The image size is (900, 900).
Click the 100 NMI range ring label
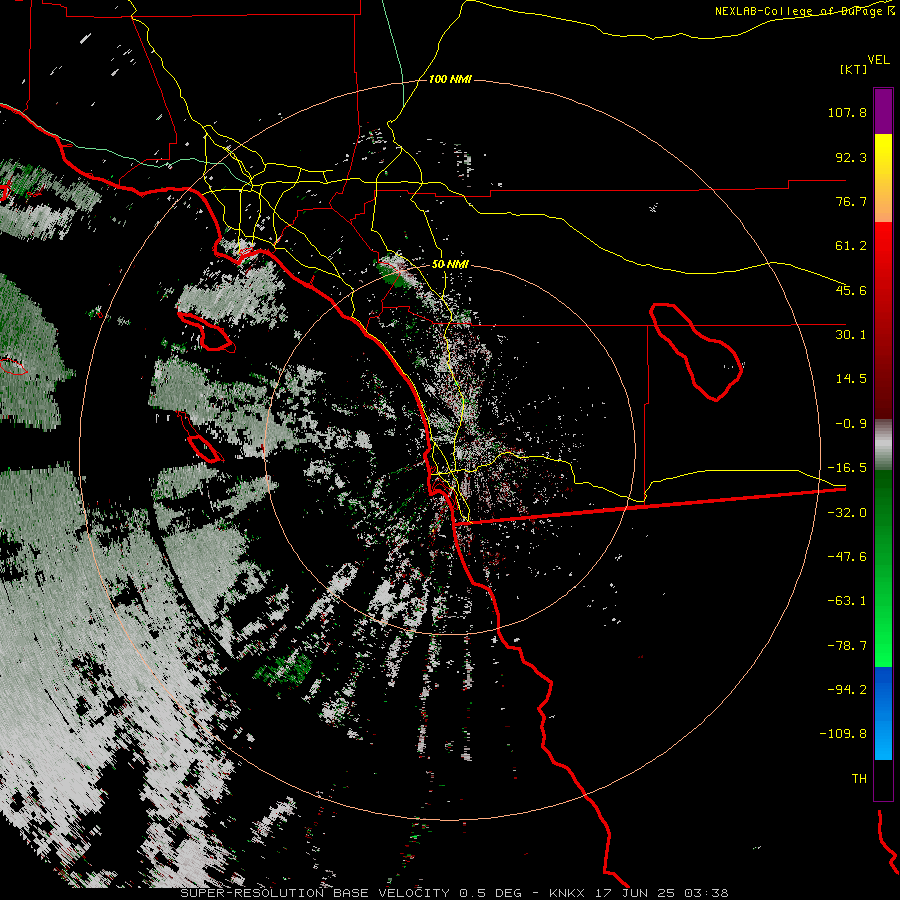pos(450,79)
